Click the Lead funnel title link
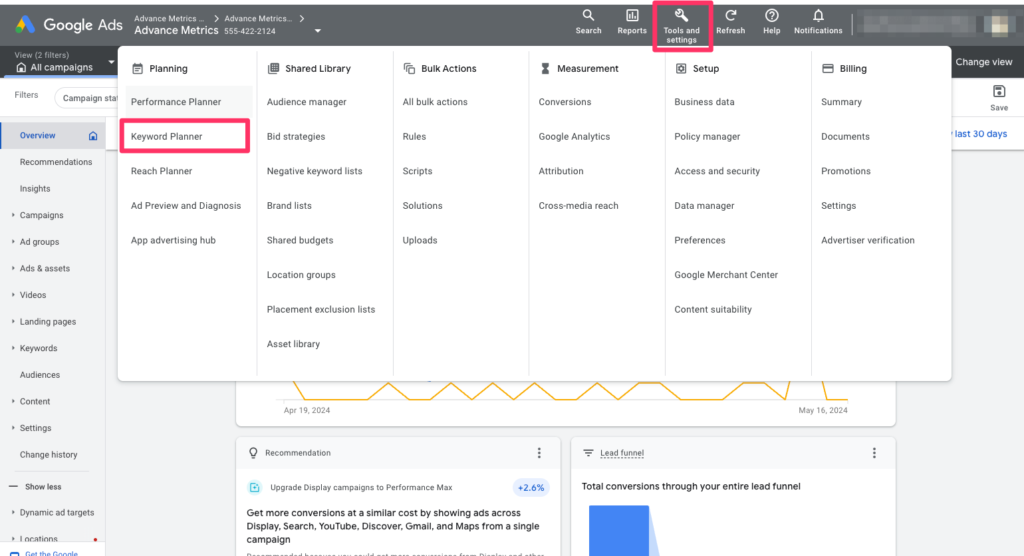 tap(622, 453)
